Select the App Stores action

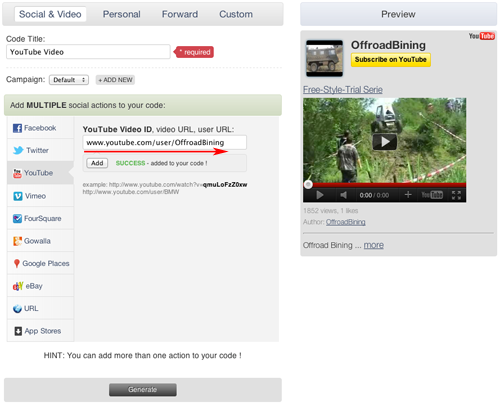point(40,331)
